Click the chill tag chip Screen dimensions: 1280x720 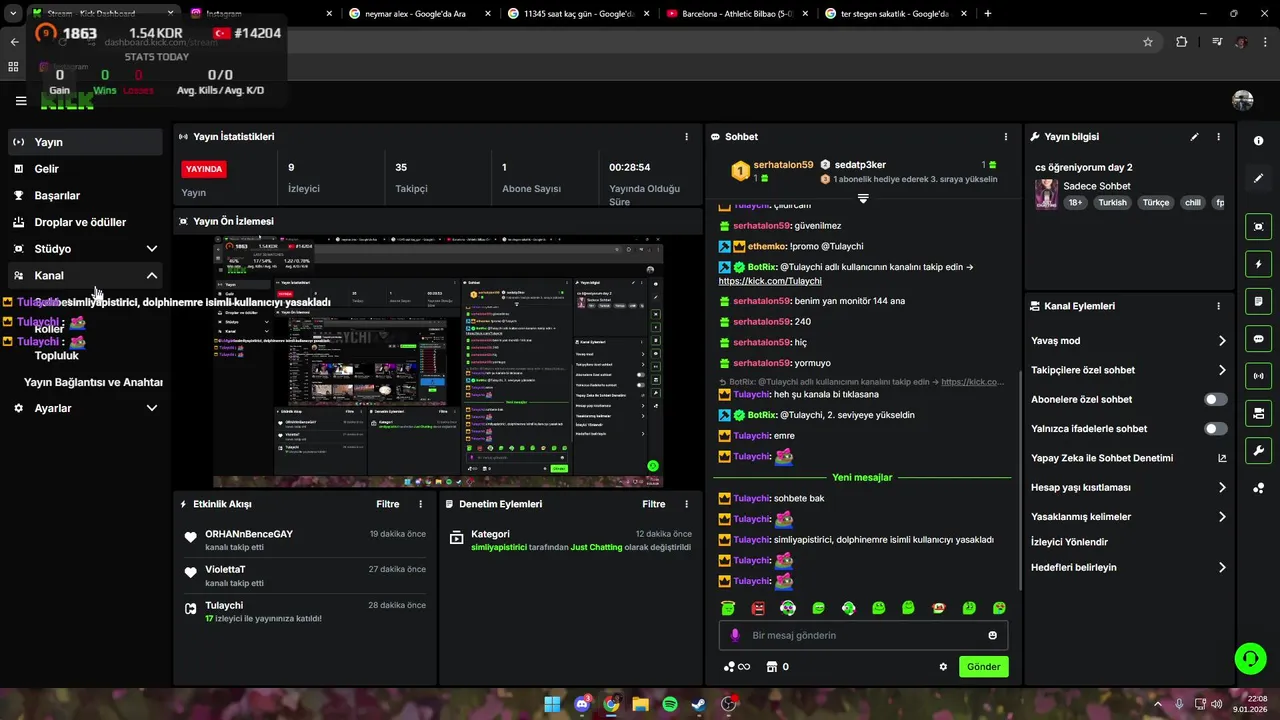(1192, 202)
